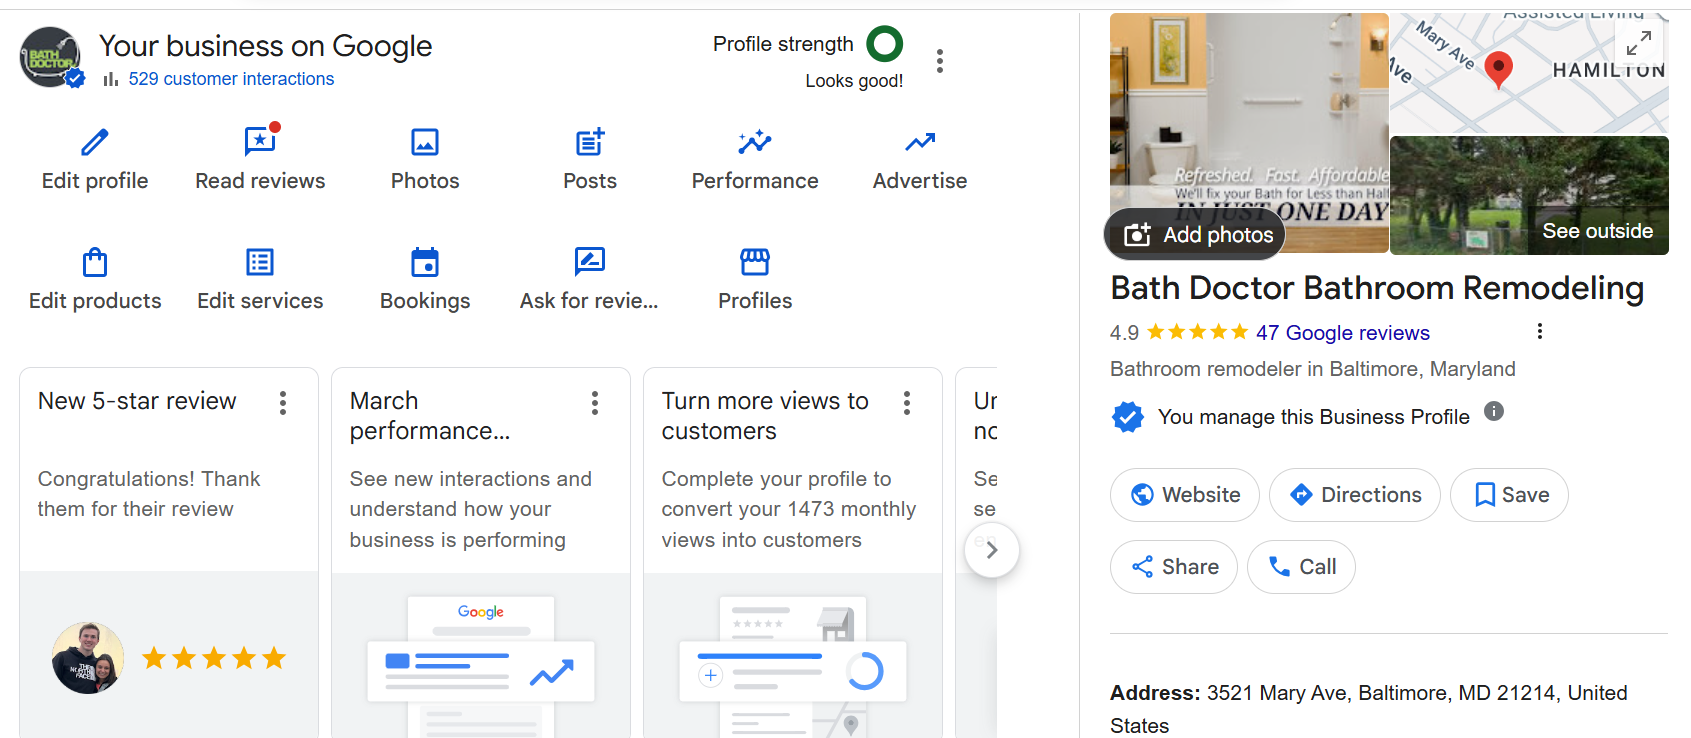Click the info icon beside Business Profile
The width and height of the screenshot is (1691, 738).
[1494, 411]
